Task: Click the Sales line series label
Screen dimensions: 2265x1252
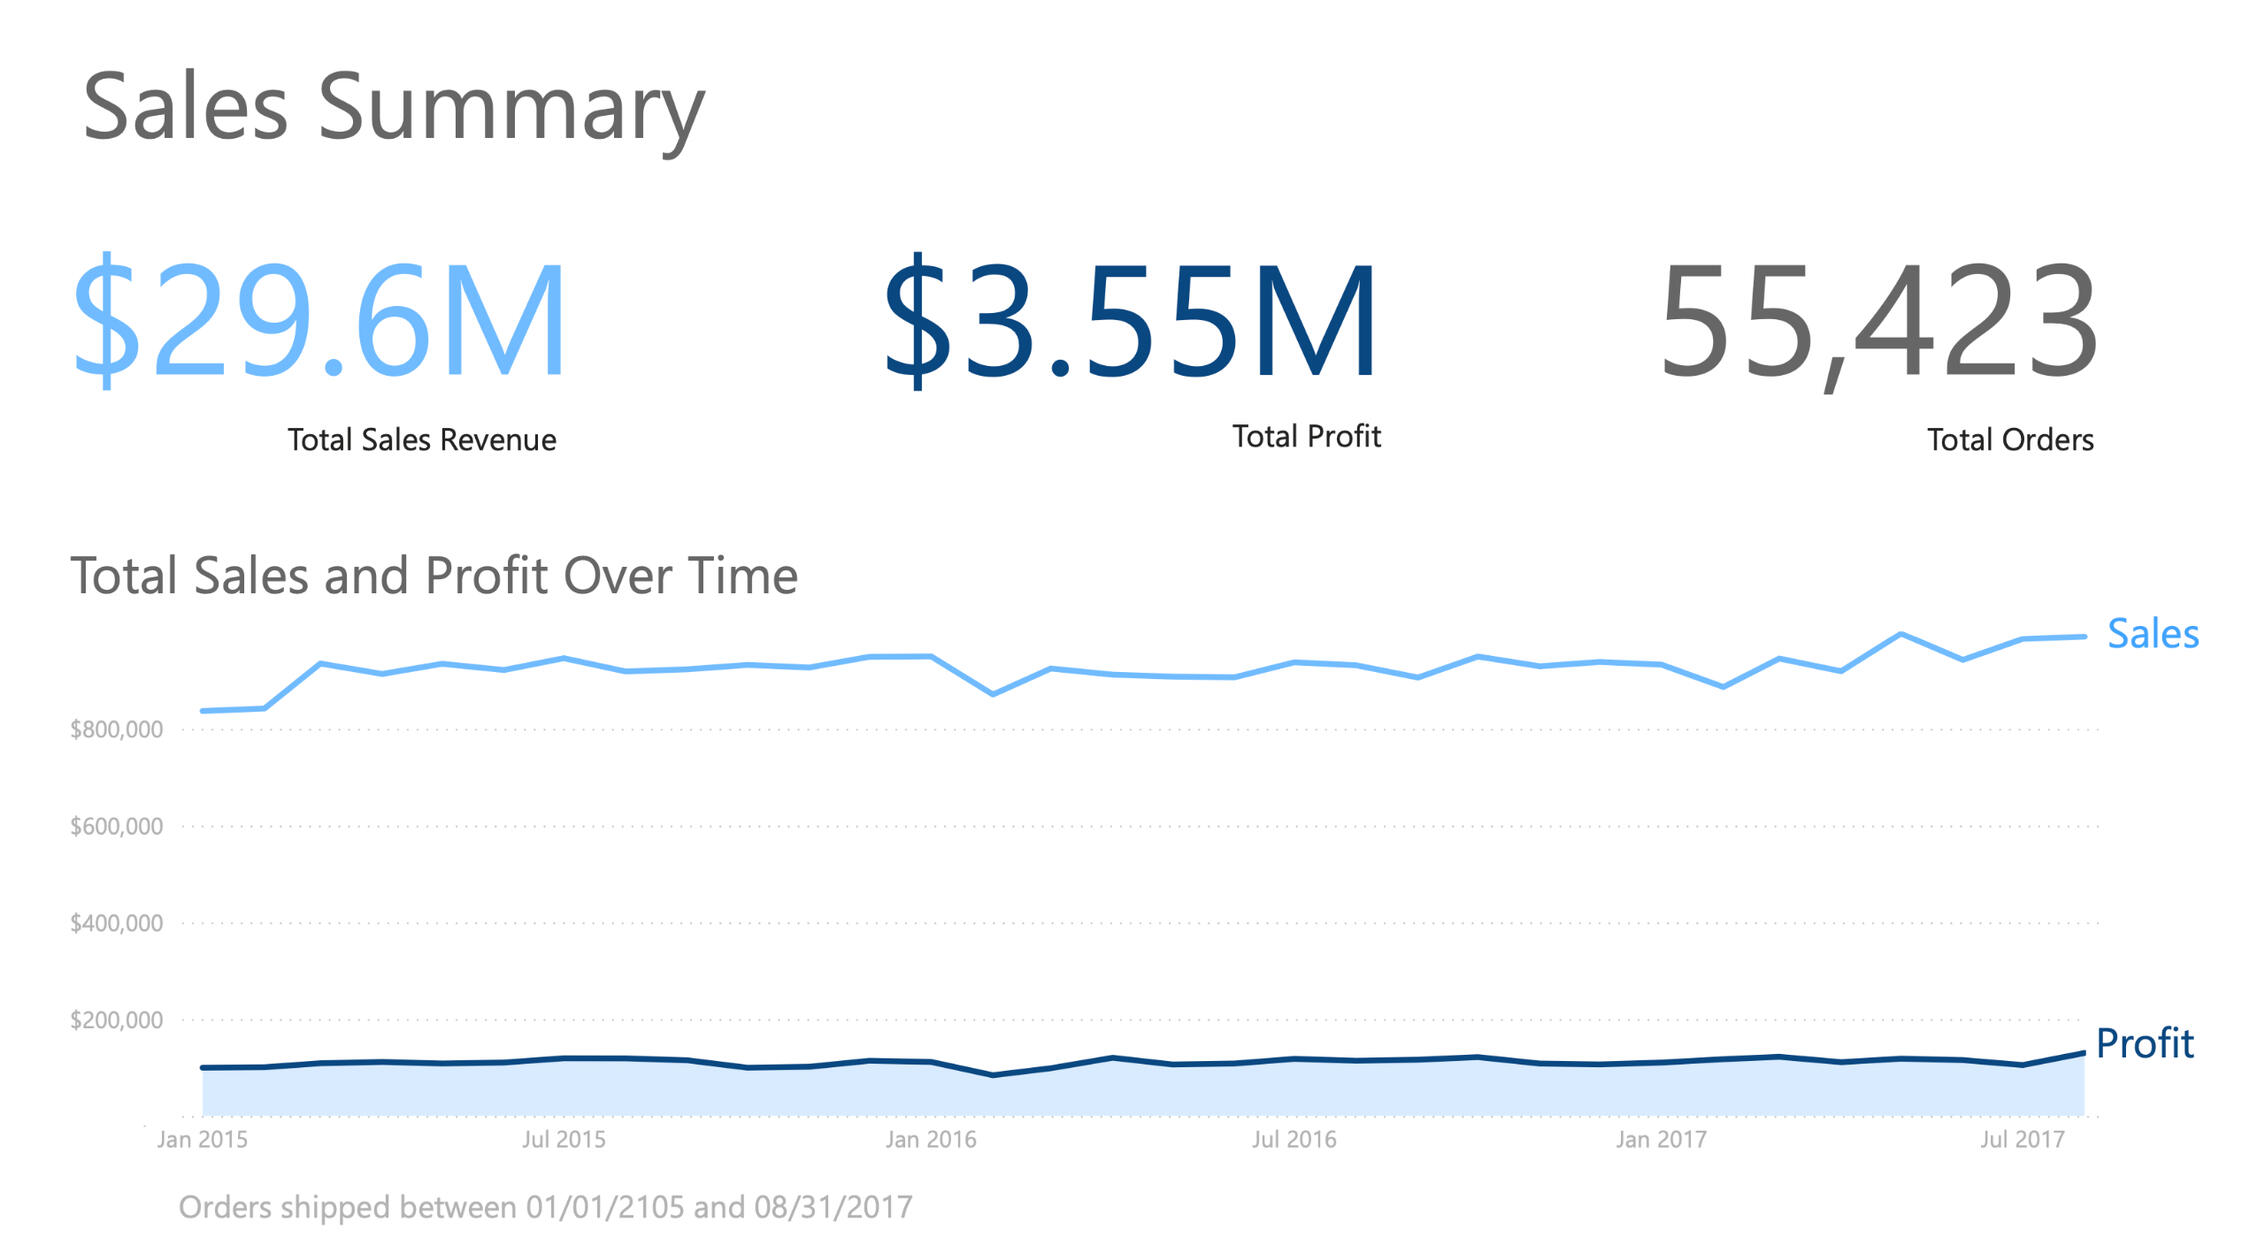Action: click(x=2152, y=634)
